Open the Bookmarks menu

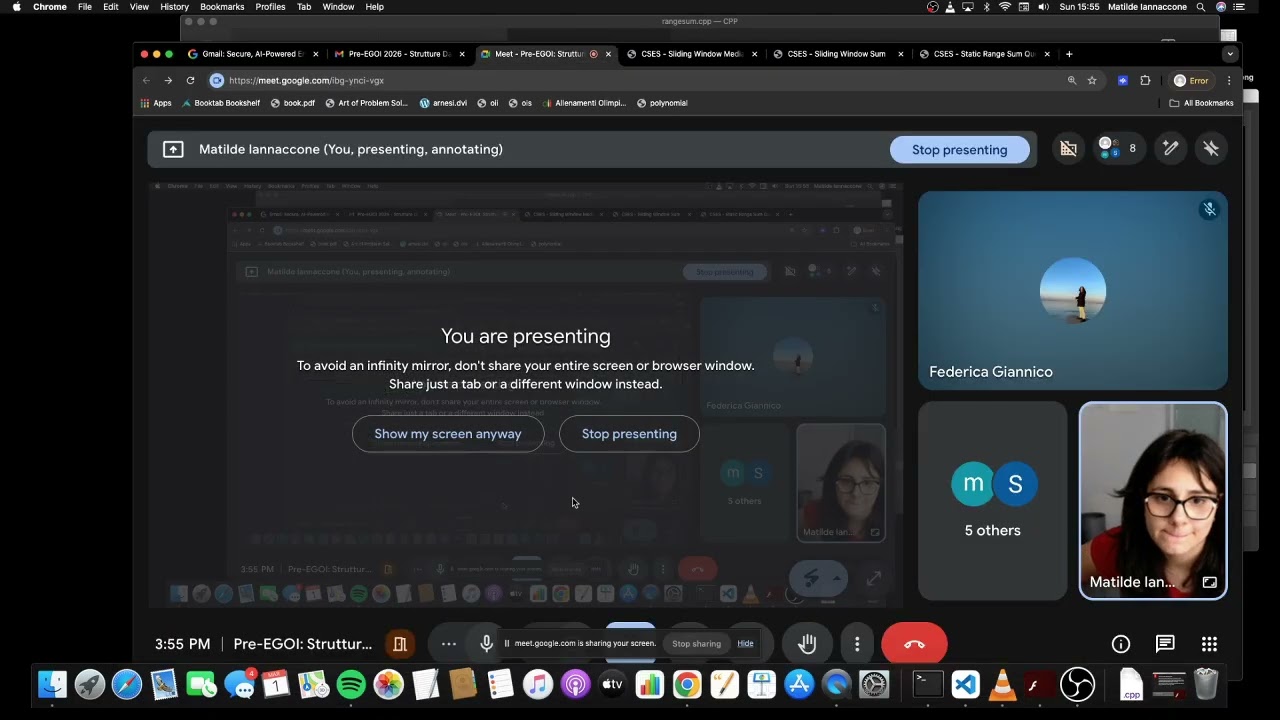pos(222,7)
